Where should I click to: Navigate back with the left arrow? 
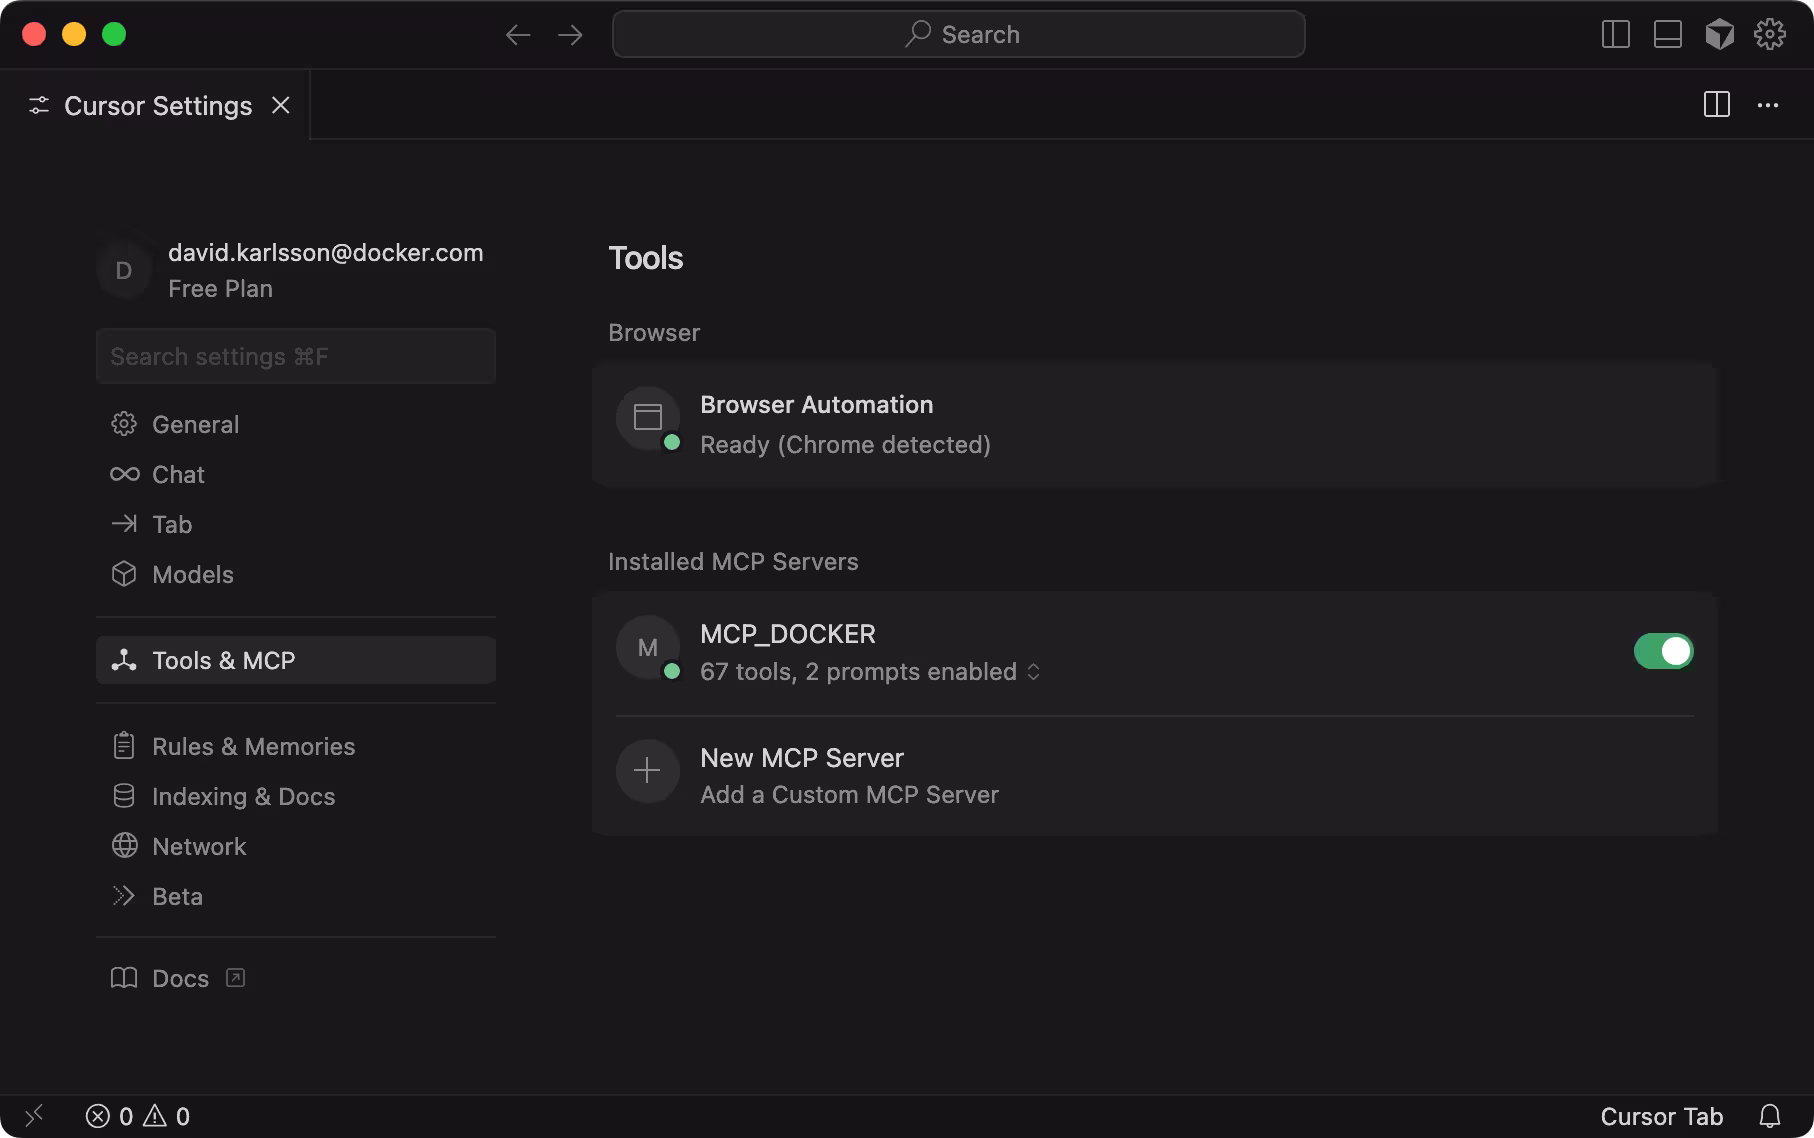pyautogui.click(x=518, y=35)
